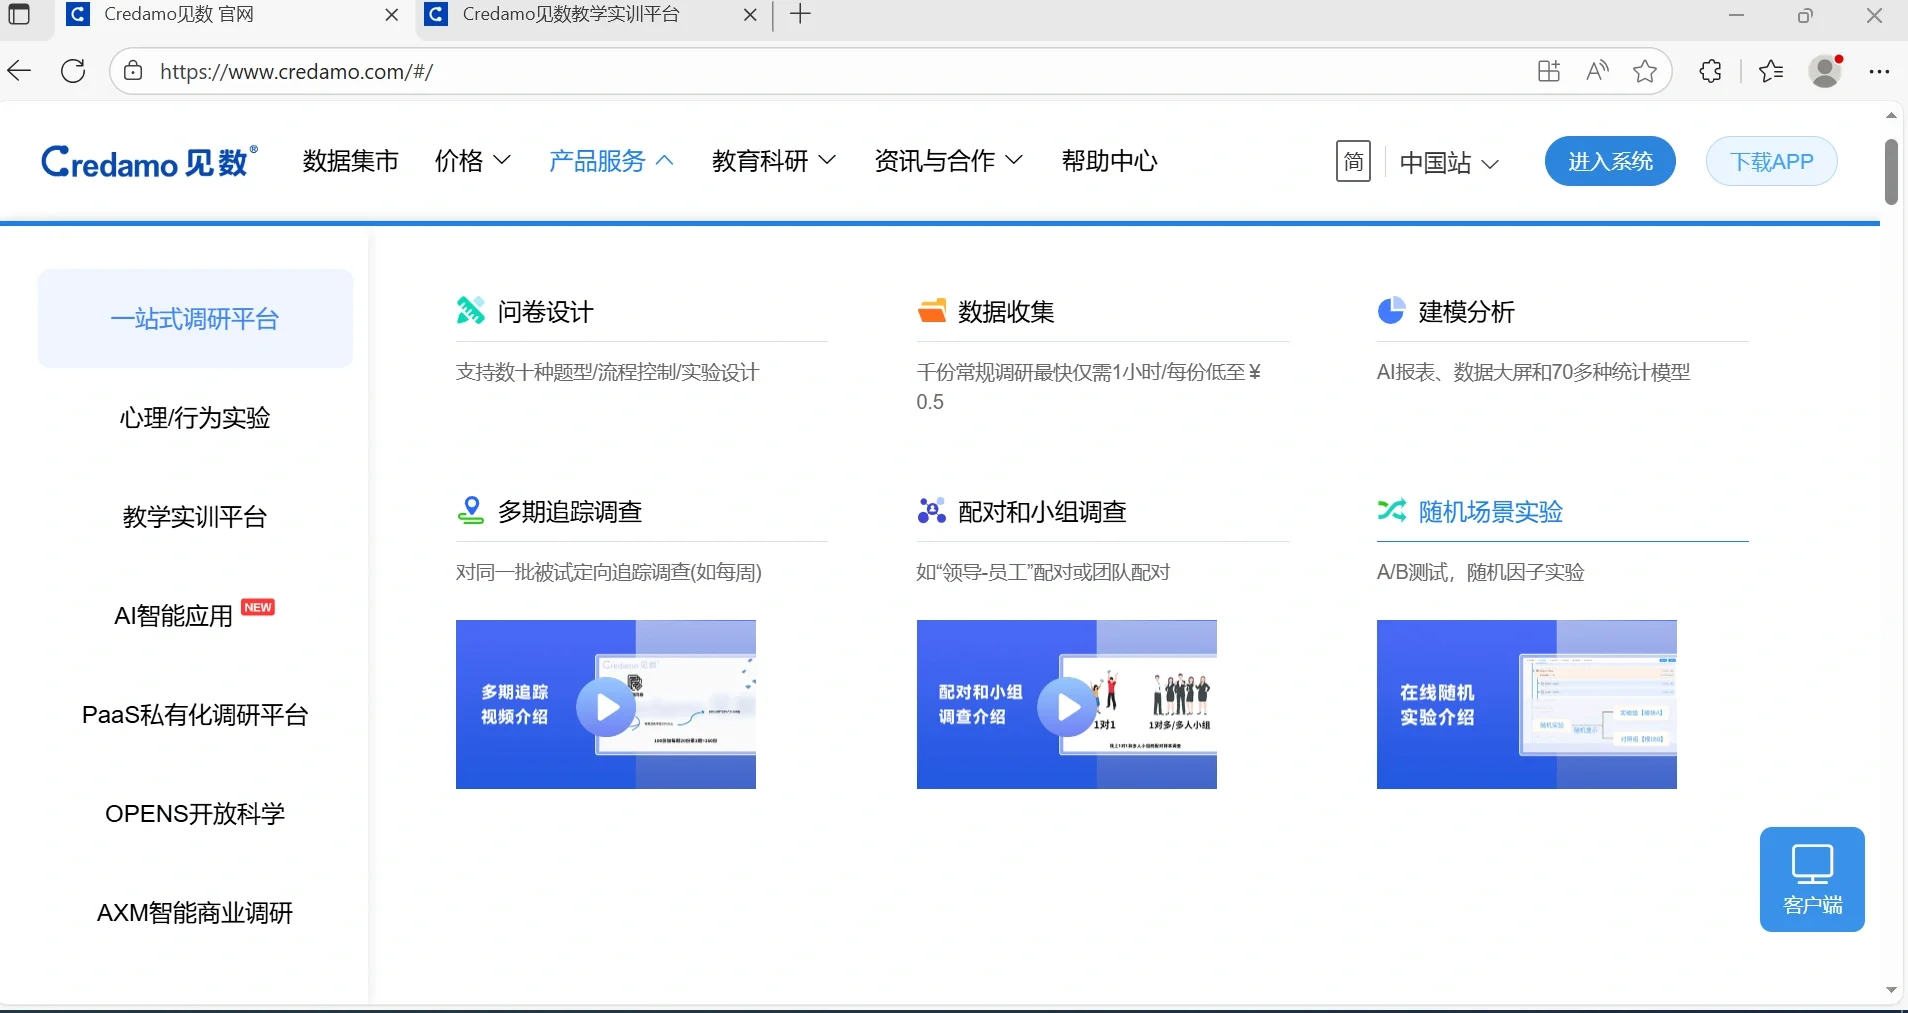Click text 支持数十种题型/流程控制/实验设计
Image resolution: width=1908 pixels, height=1013 pixels.
[608, 372]
